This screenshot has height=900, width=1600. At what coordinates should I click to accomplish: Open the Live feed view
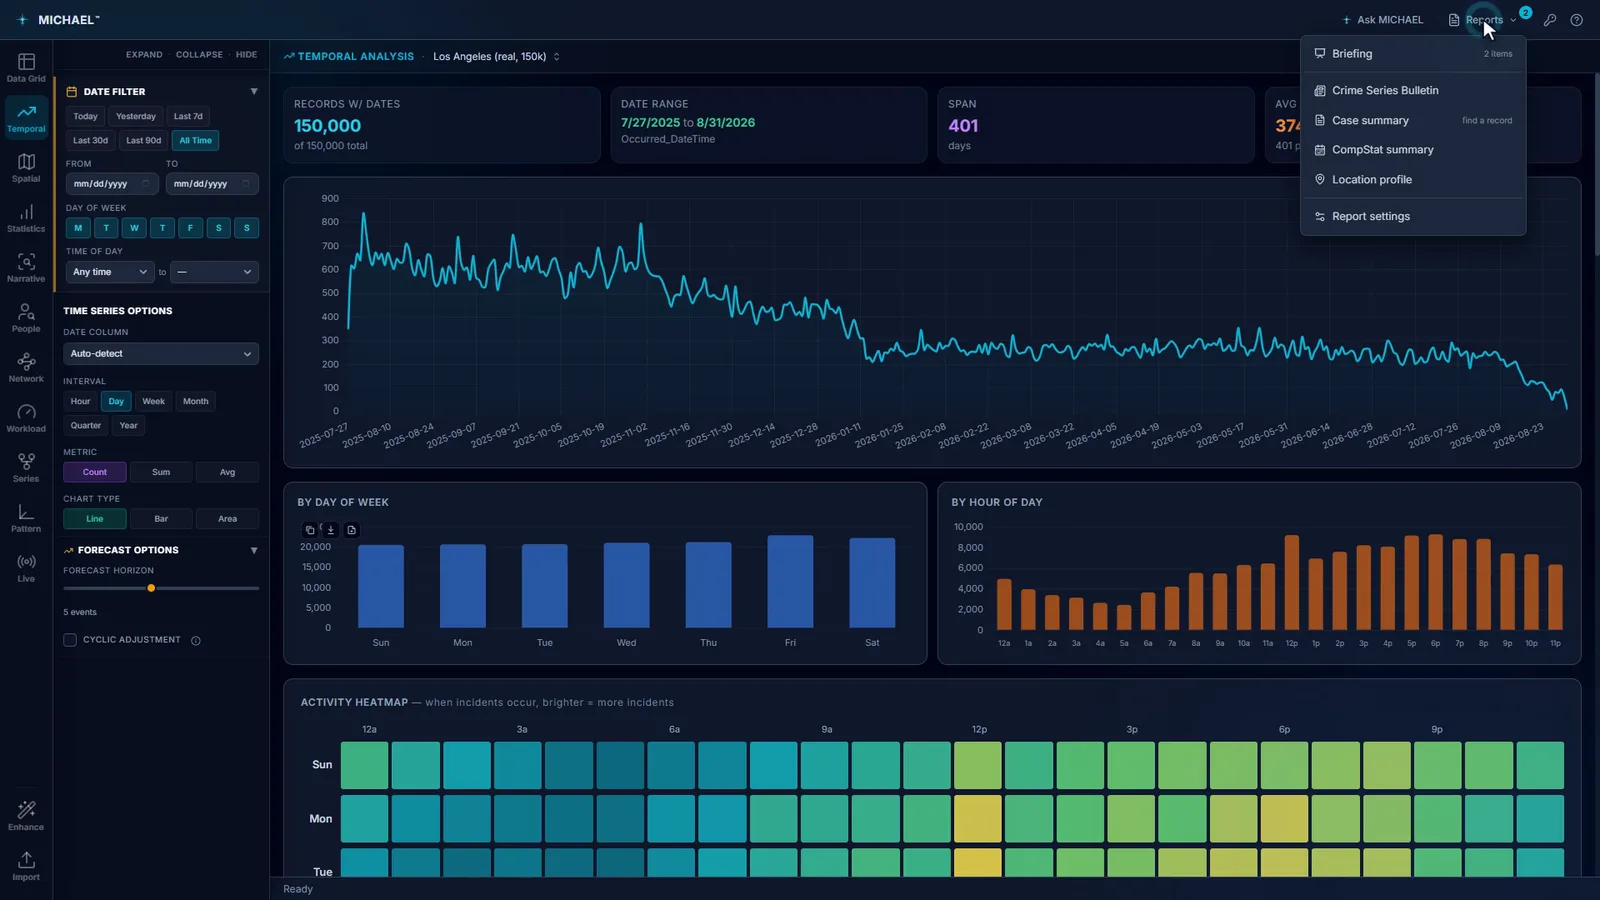pos(26,568)
